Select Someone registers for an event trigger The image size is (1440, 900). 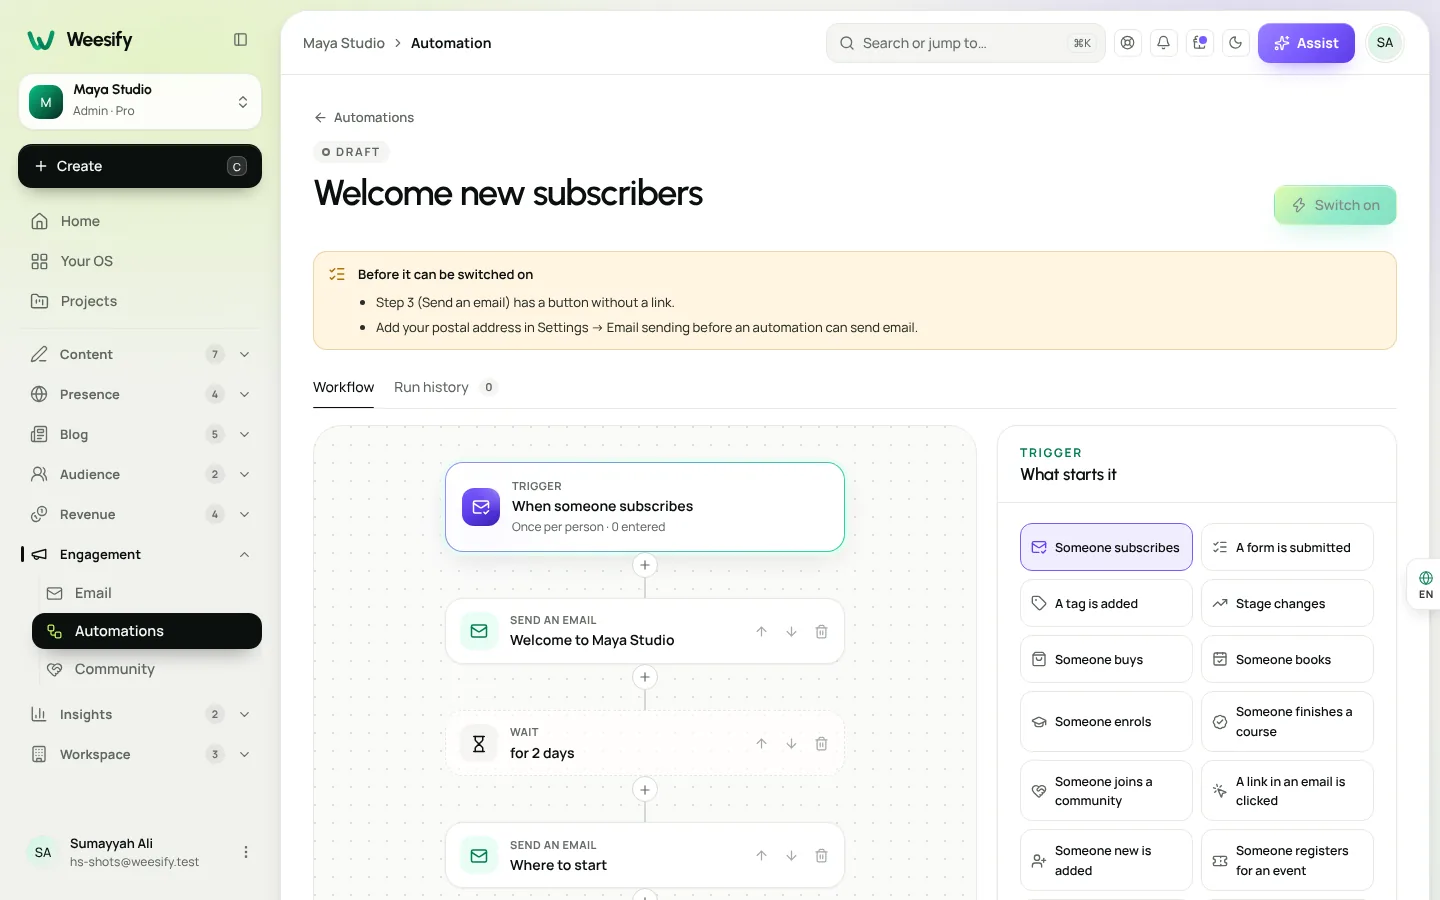click(1287, 860)
